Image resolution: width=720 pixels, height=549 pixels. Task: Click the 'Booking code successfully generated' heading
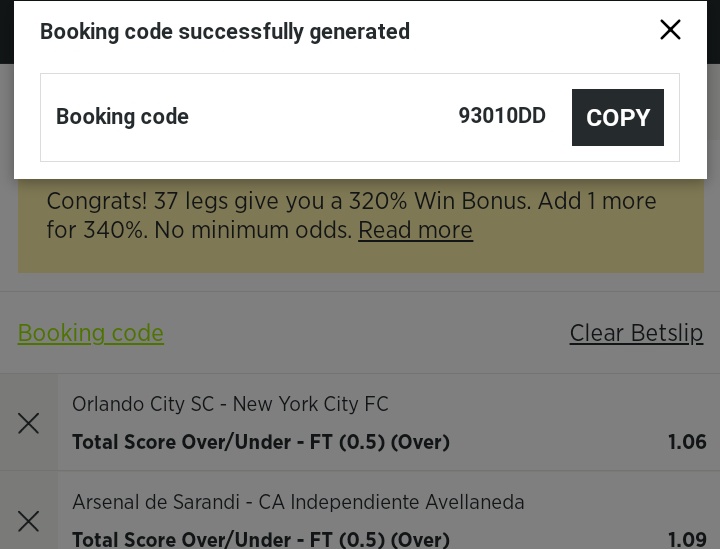pos(225,32)
